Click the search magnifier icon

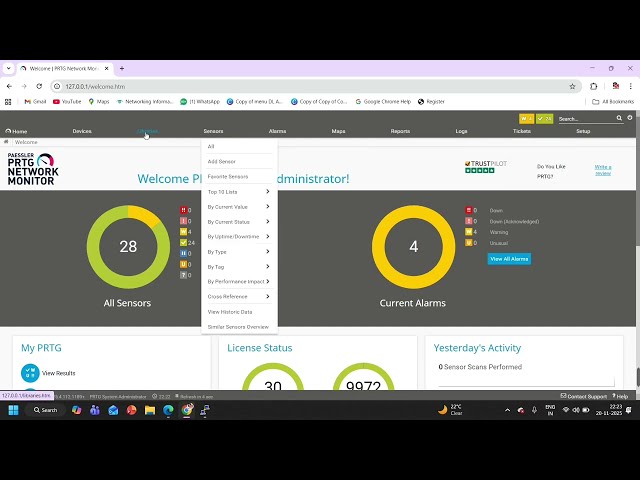click(x=619, y=118)
